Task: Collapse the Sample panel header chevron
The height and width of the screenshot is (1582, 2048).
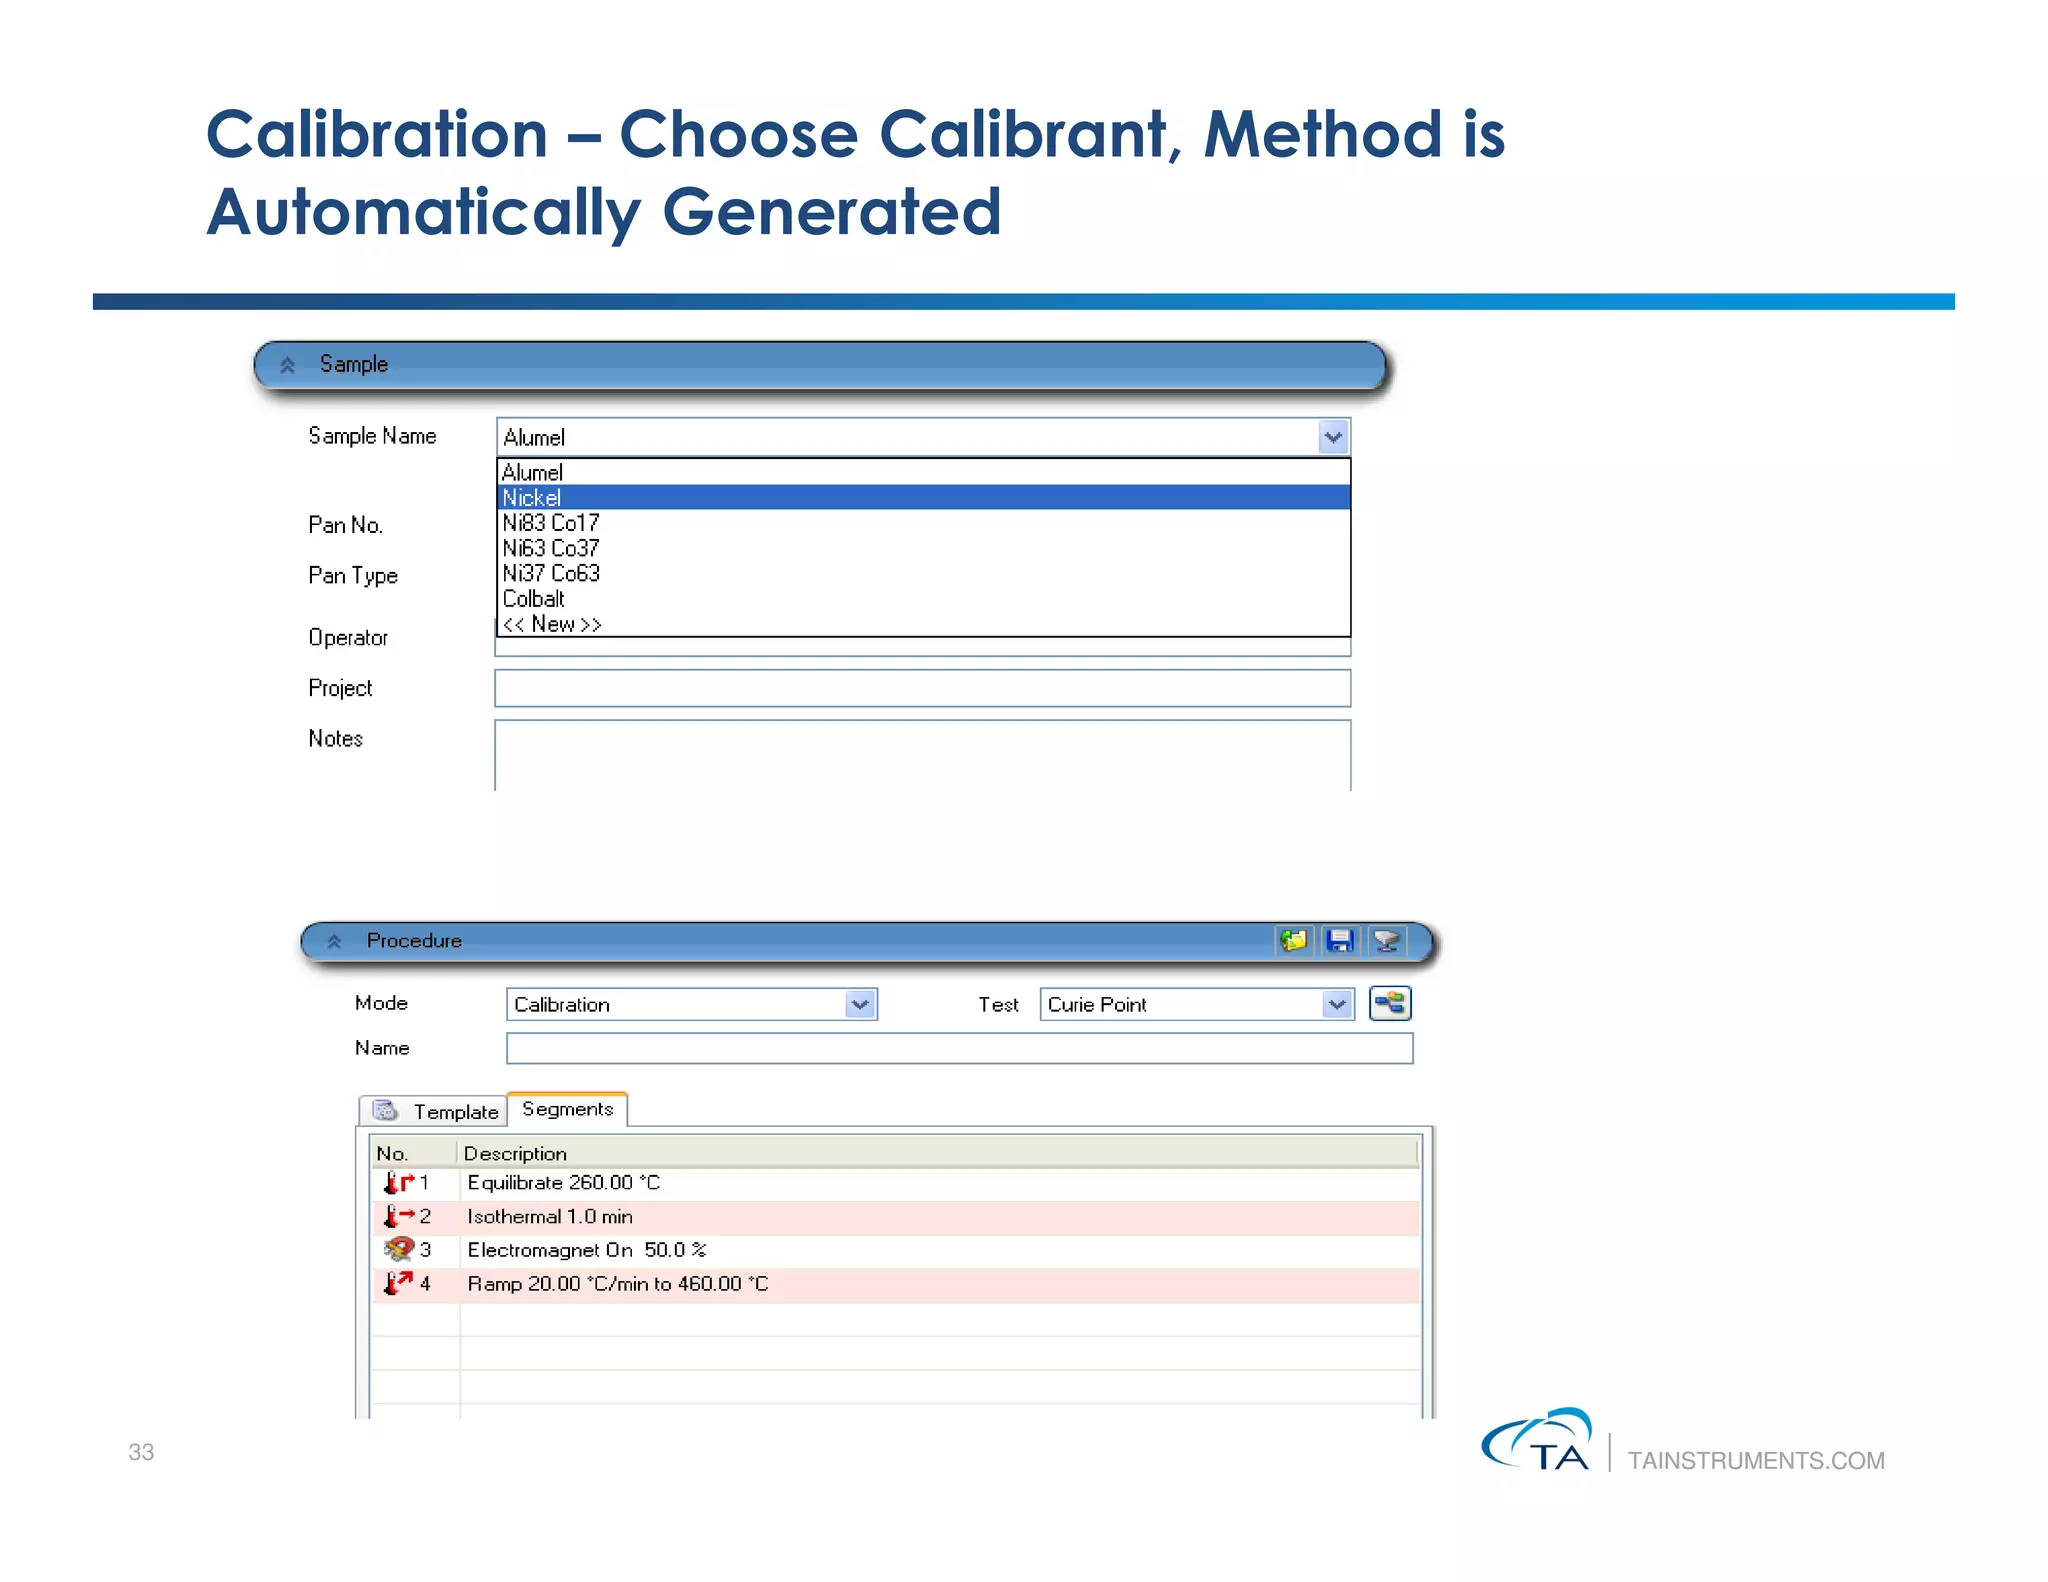Action: click(287, 365)
